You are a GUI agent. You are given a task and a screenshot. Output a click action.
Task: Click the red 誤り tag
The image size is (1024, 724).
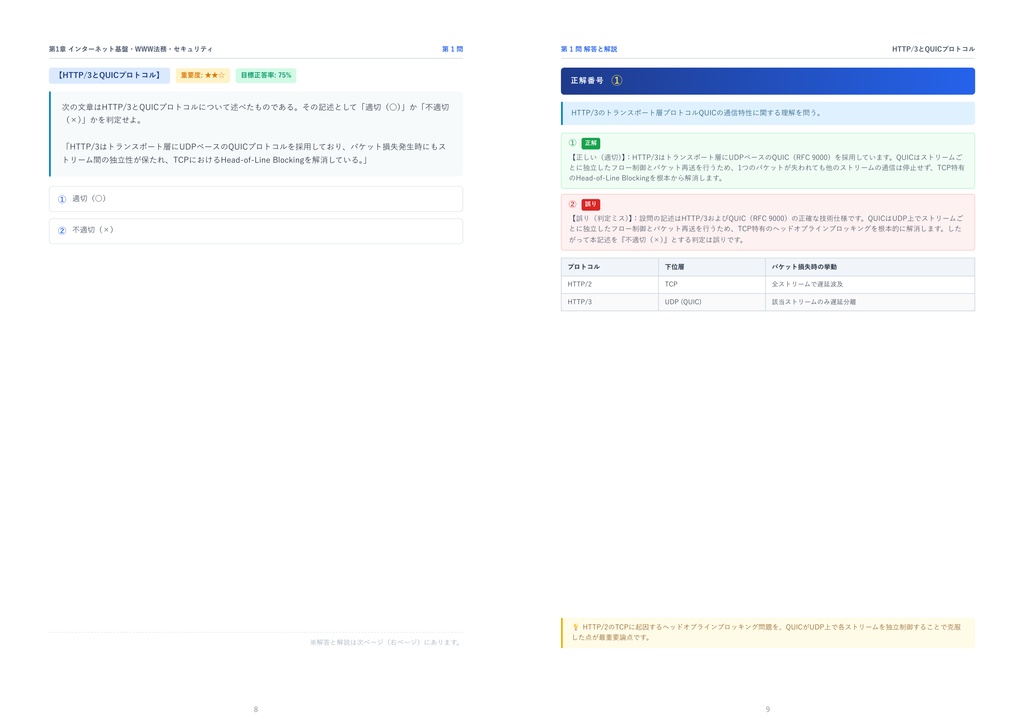[x=590, y=204]
